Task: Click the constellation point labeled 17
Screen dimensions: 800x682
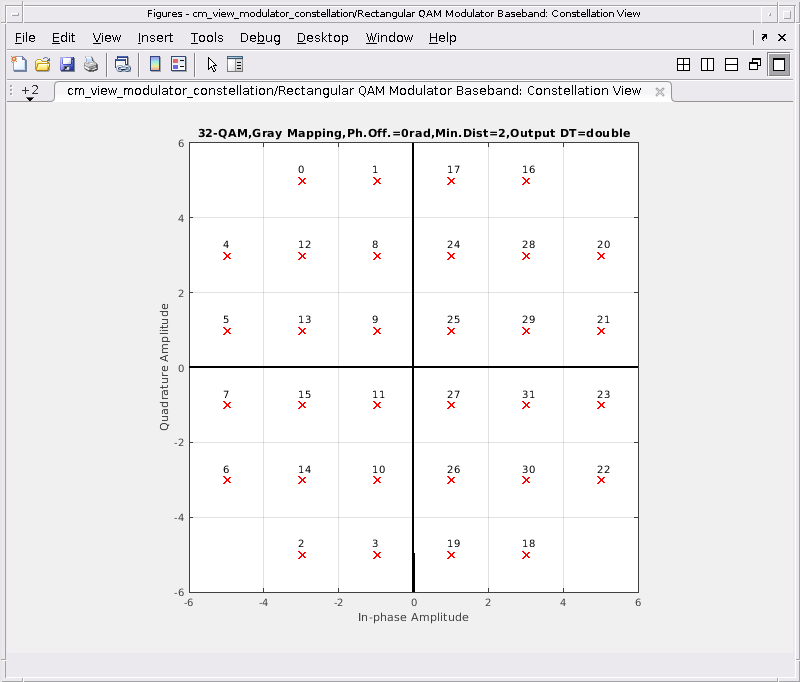Action: click(x=451, y=181)
